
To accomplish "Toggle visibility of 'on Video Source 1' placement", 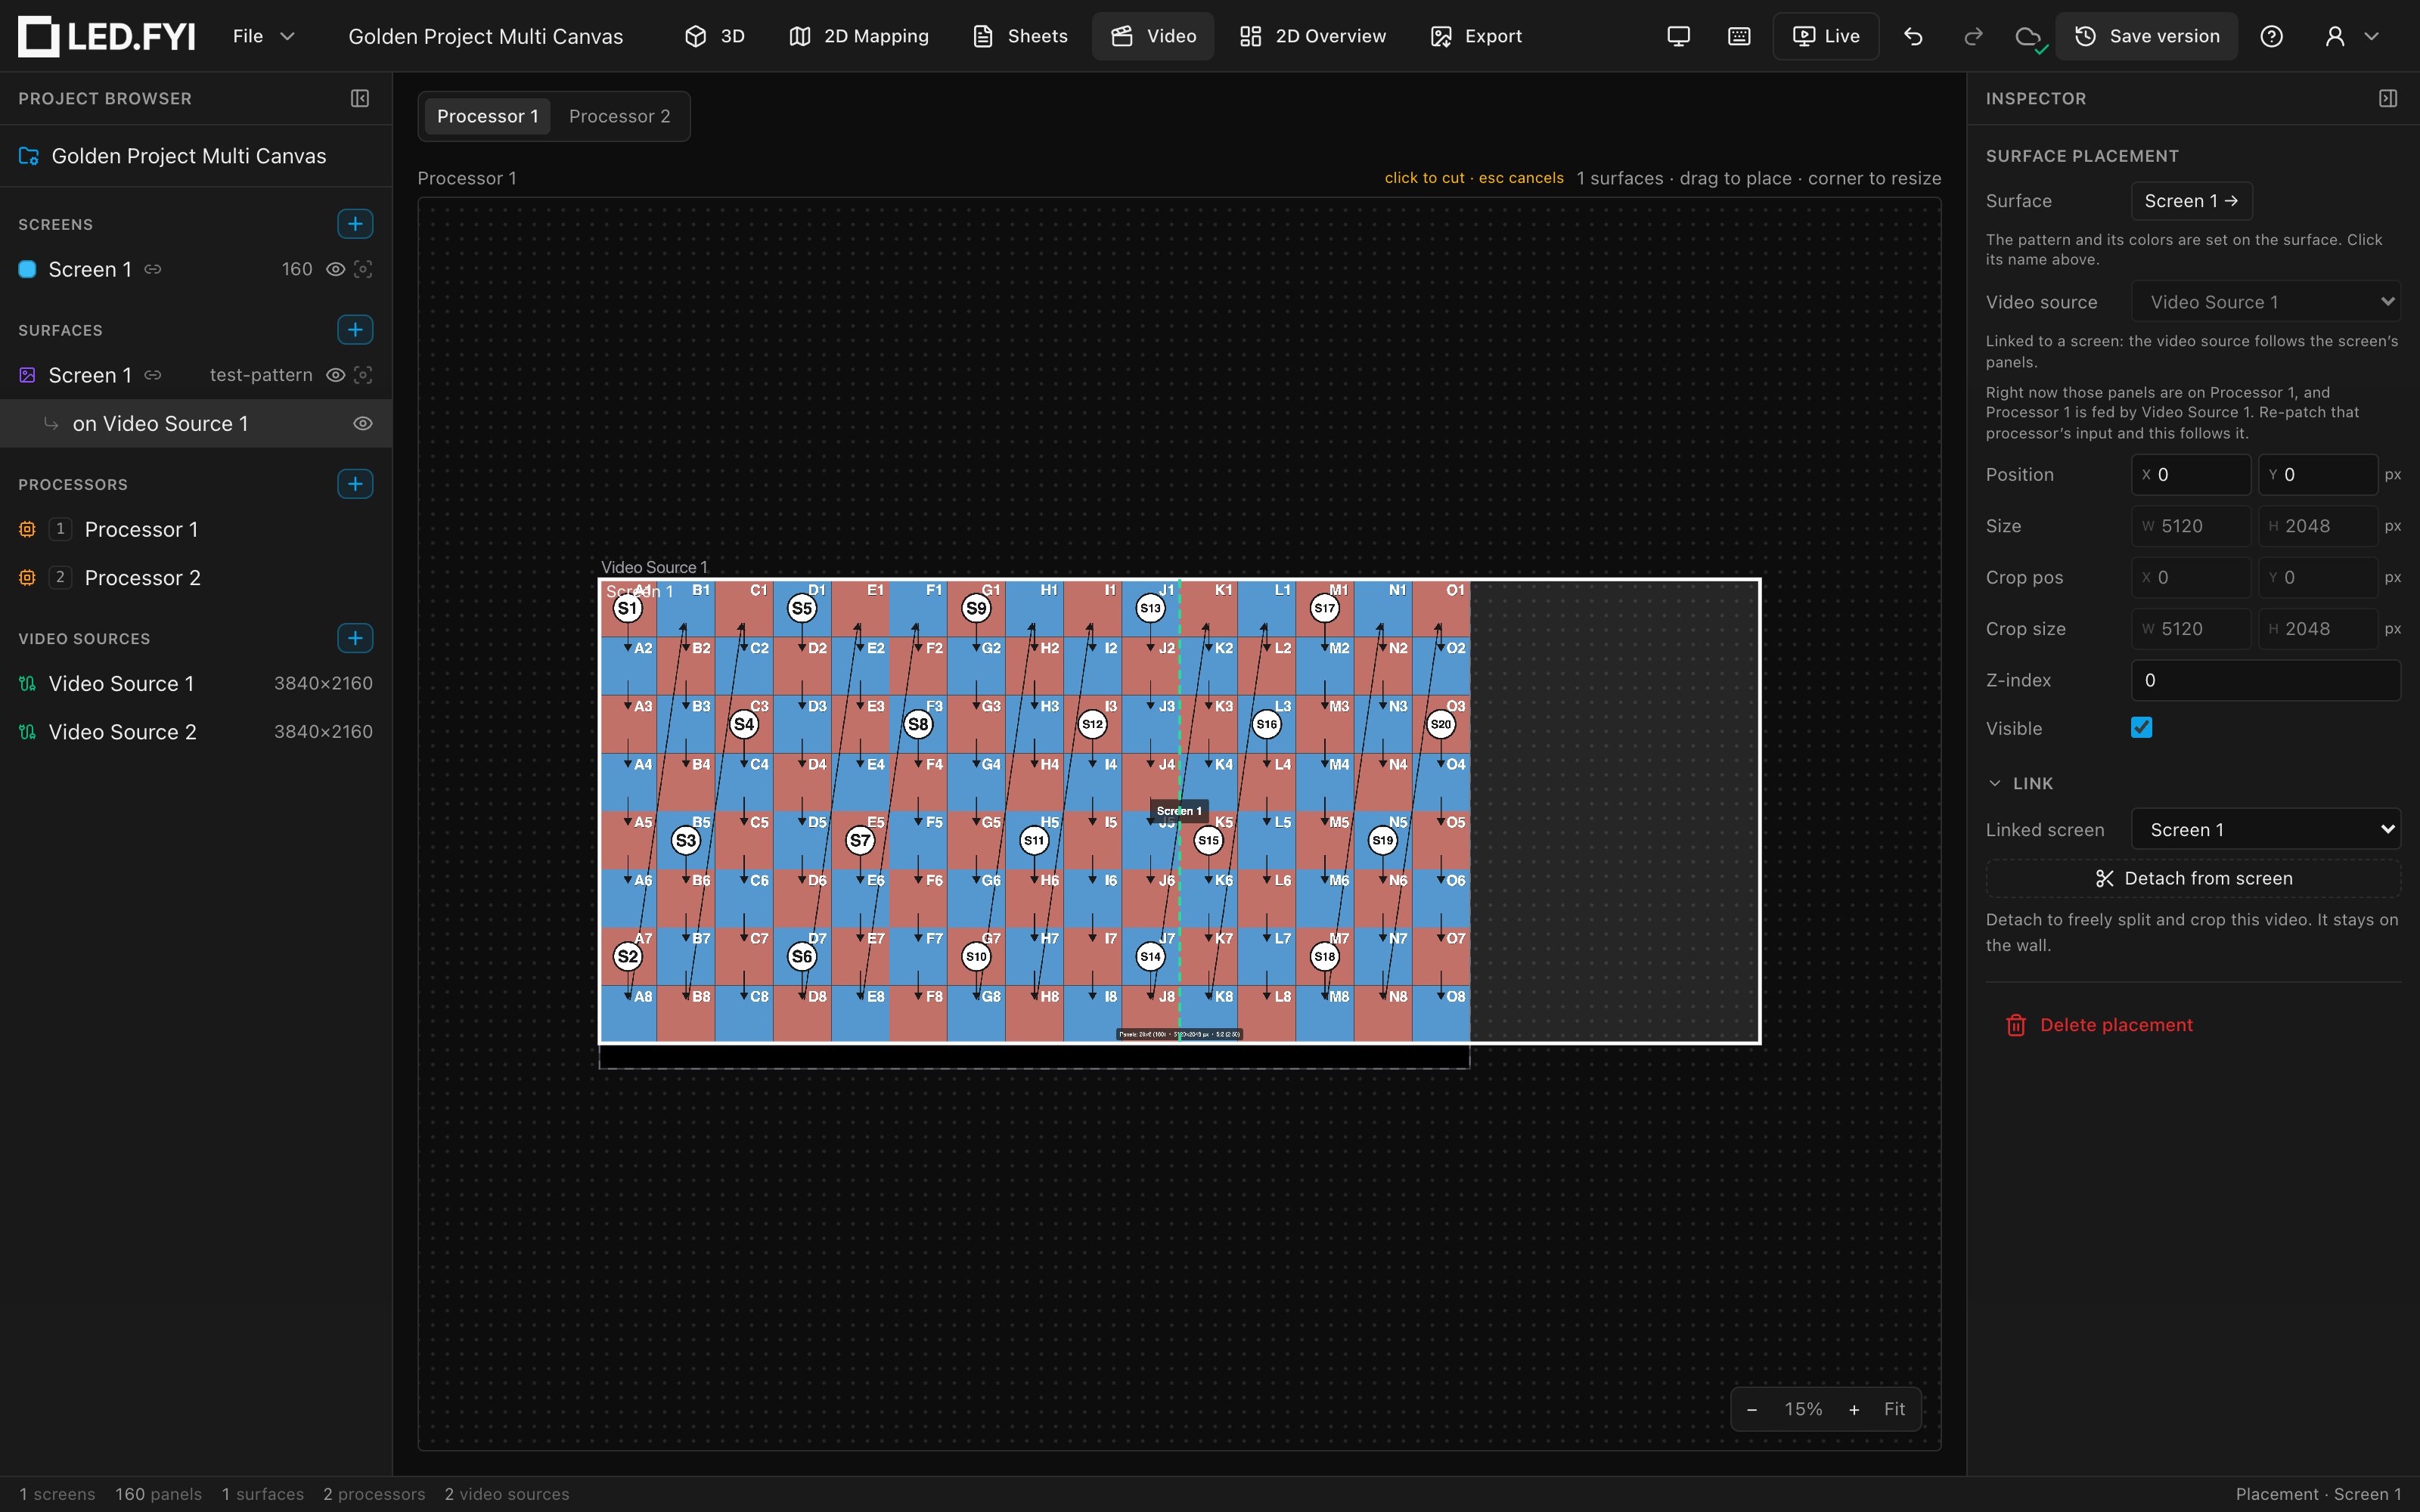I will (x=363, y=424).
